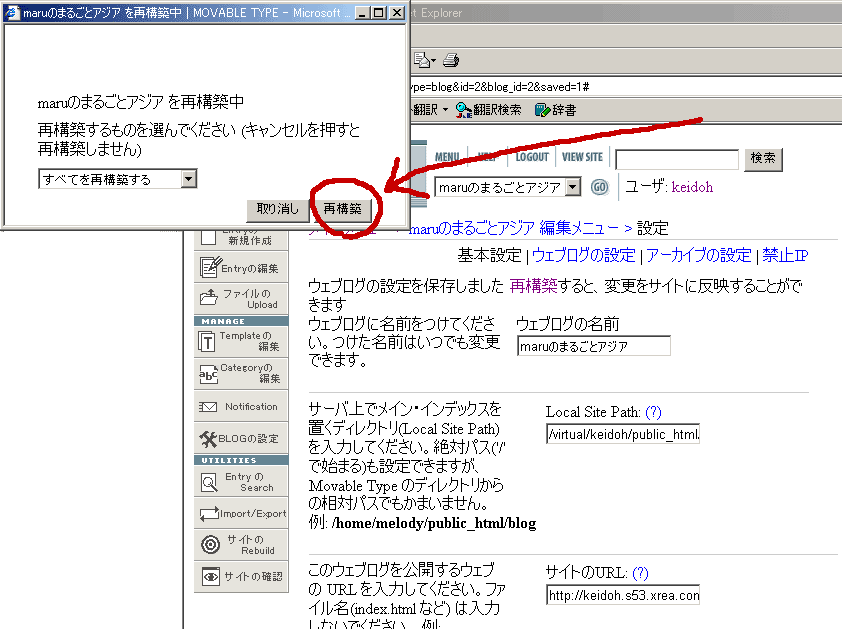The width and height of the screenshot is (842, 629).
Task: Click the BLOGの設定 tools icon
Action: click(x=208, y=439)
